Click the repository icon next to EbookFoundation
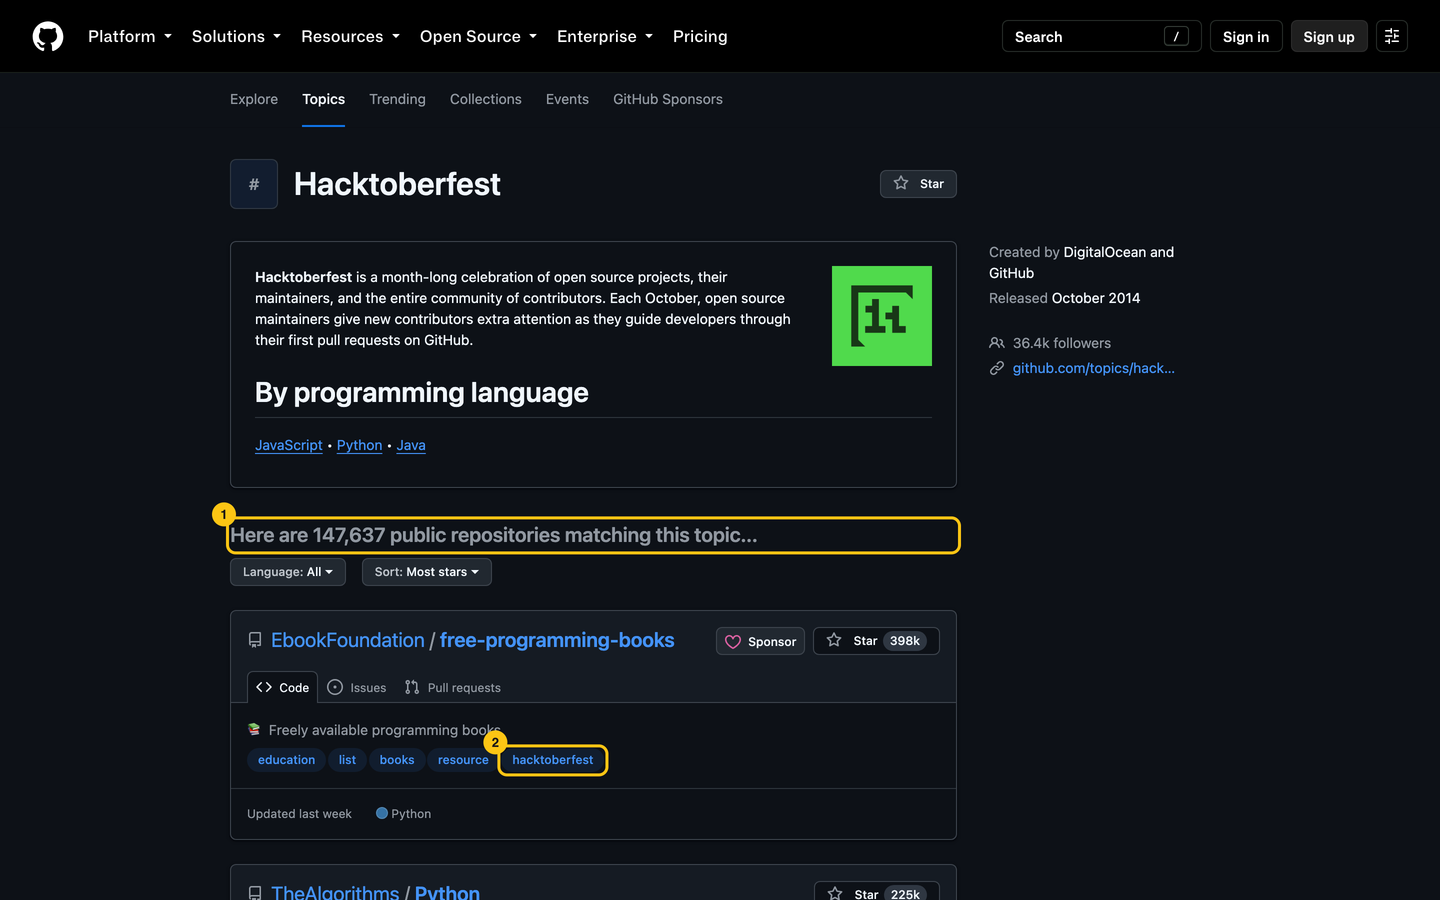 tap(255, 640)
